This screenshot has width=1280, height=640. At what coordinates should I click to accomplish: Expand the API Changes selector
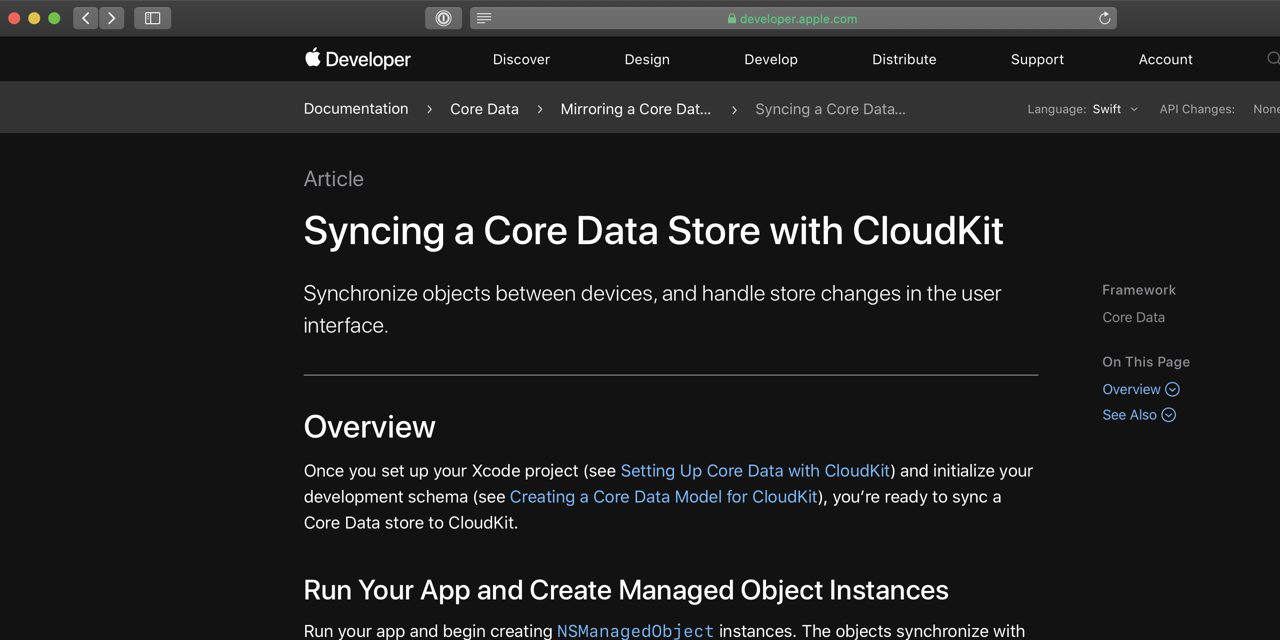(x=1264, y=109)
